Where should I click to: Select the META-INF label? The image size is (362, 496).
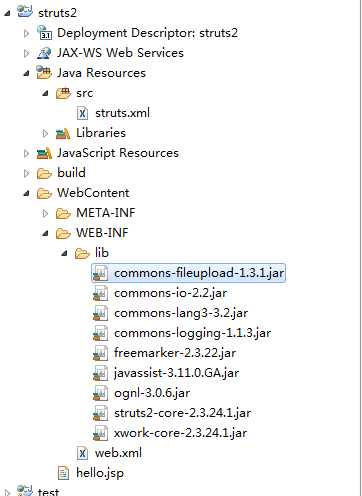click(106, 213)
